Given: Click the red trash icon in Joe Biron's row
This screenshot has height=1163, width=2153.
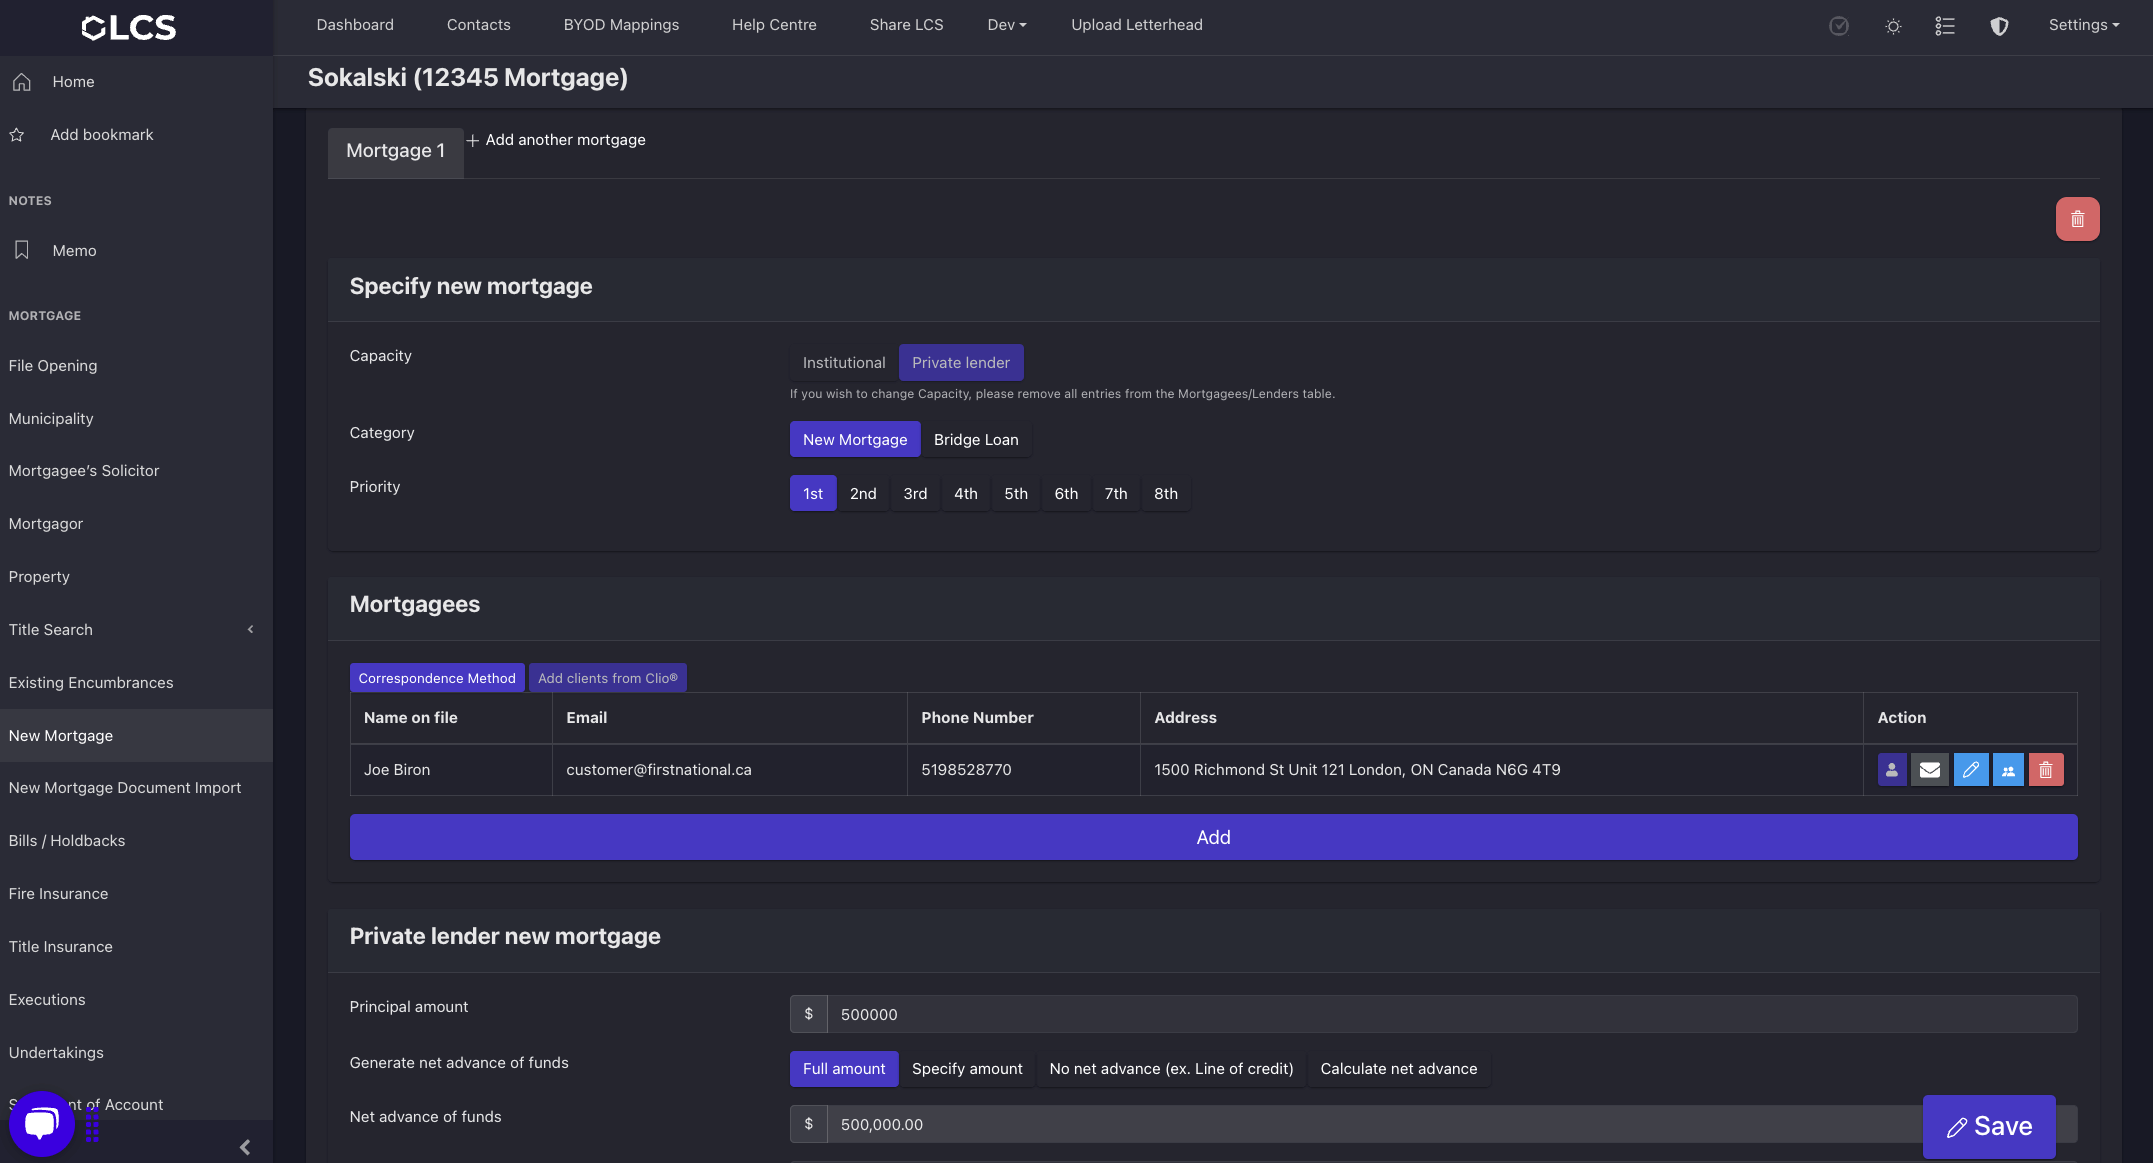Looking at the screenshot, I should 2046,770.
